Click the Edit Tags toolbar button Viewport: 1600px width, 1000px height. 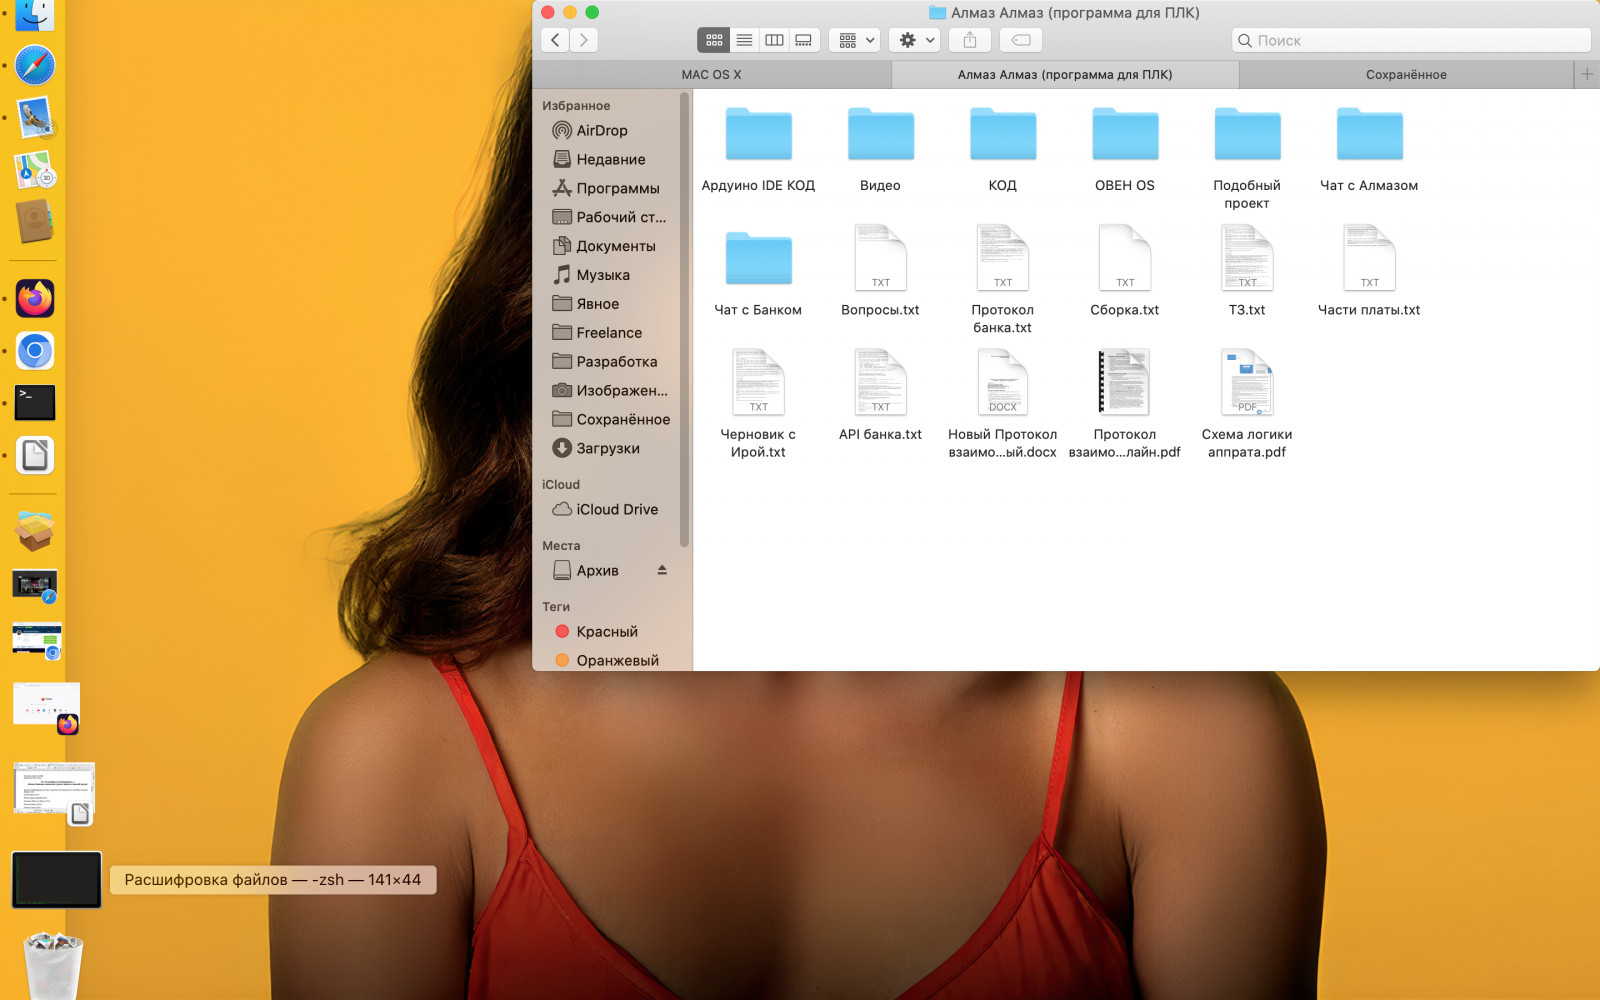(x=1021, y=40)
